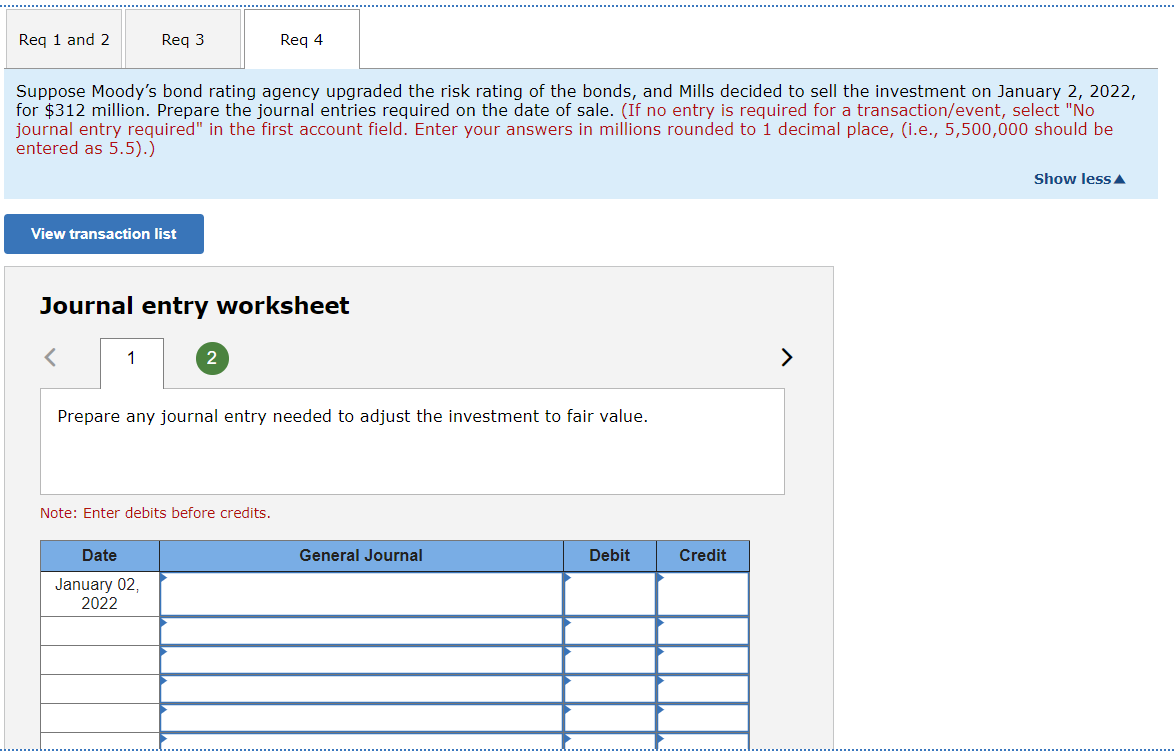Open journal entry 2 green circle

(x=212, y=358)
